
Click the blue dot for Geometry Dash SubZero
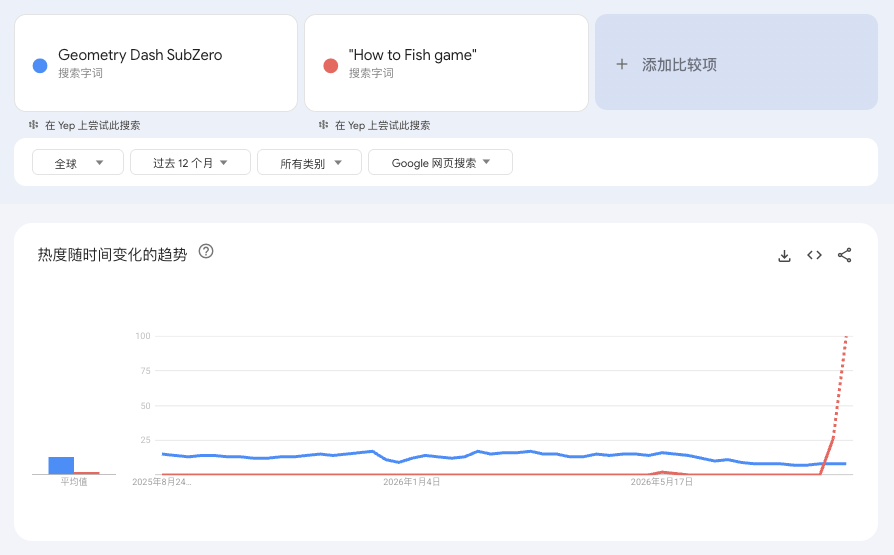click(x=40, y=66)
